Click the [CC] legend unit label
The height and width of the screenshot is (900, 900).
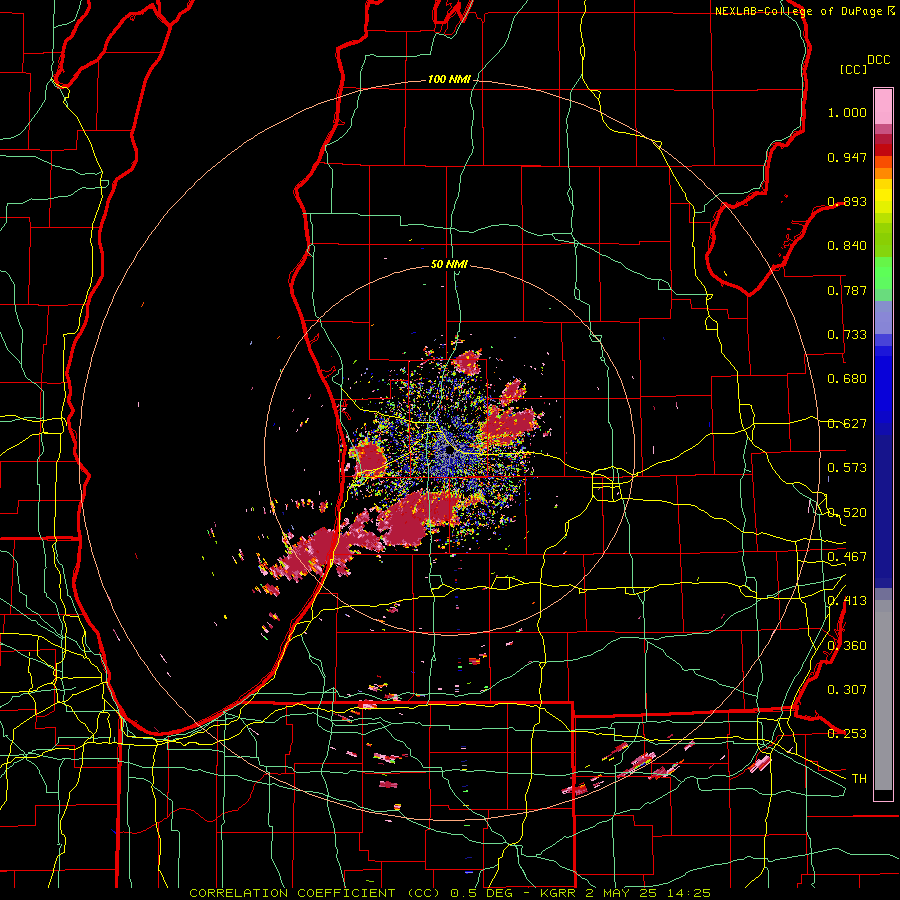(x=854, y=69)
